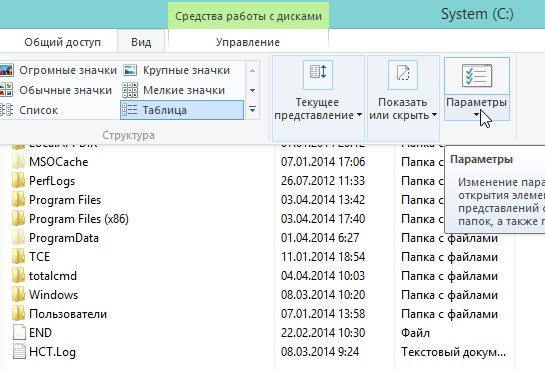Click date 26.07.2012 11:33
This screenshot has height=370, width=545.
point(323,181)
